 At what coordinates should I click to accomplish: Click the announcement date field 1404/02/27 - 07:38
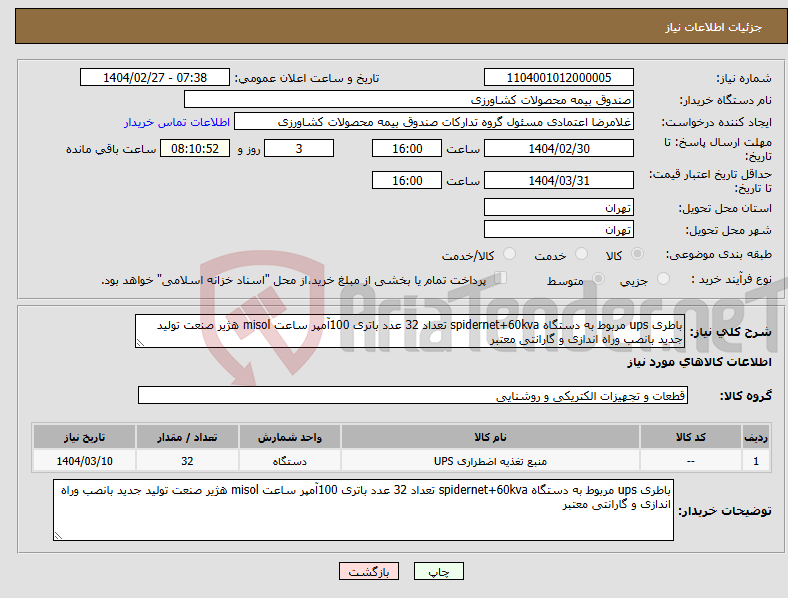pos(155,77)
